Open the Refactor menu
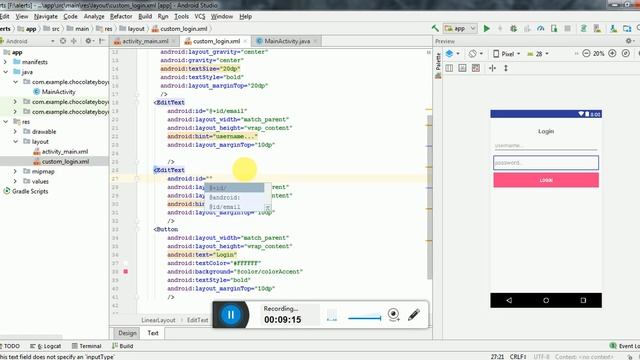The width and height of the screenshot is (640, 360). tap(121, 16)
